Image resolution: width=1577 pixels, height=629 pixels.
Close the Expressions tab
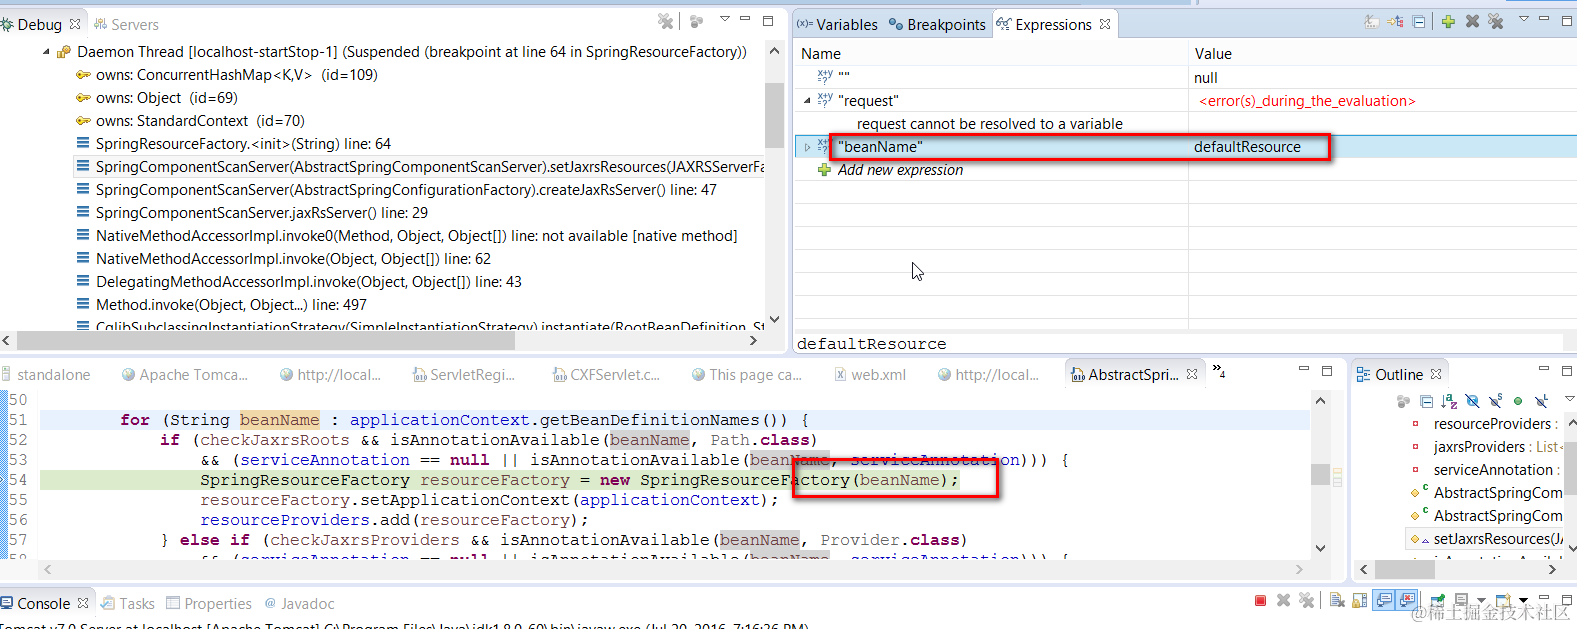click(x=1105, y=24)
